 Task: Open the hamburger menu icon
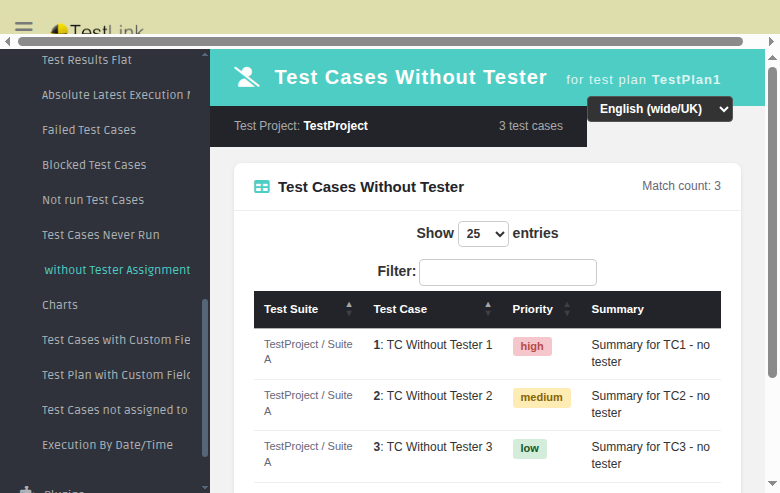click(24, 27)
